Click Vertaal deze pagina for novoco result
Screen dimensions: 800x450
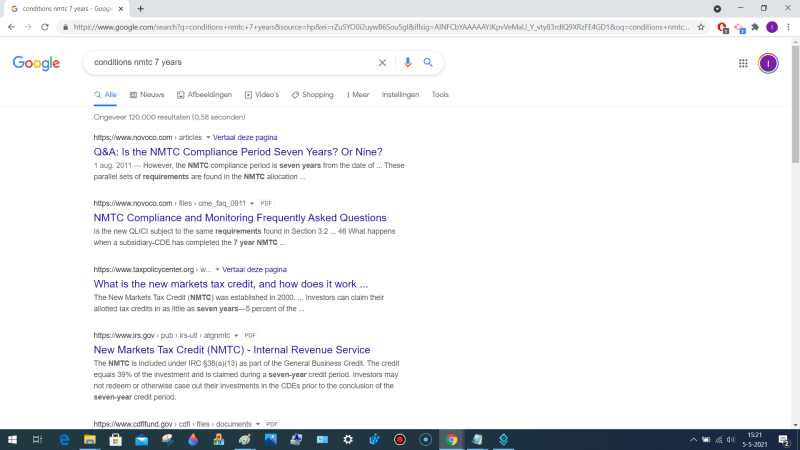[245, 138]
